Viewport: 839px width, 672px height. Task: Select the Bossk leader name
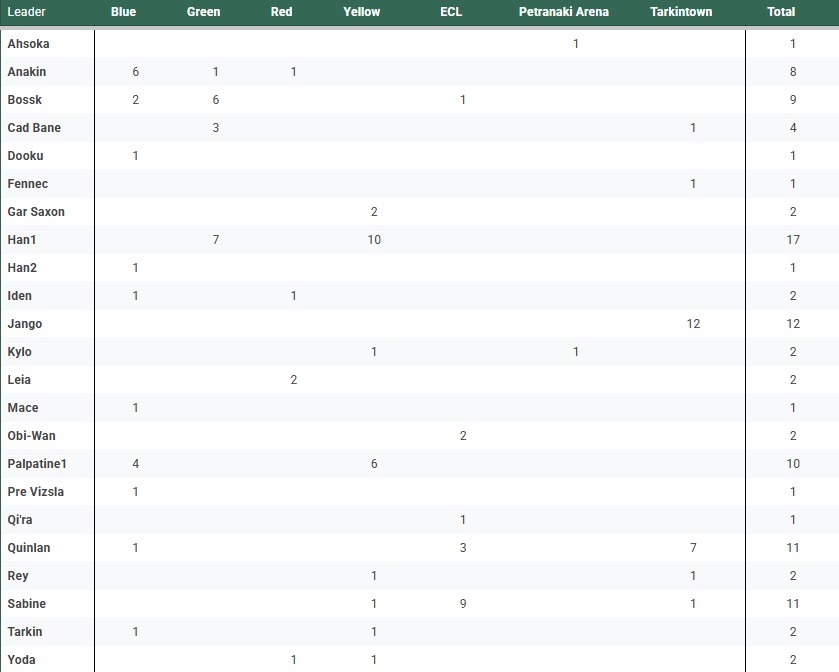pyautogui.click(x=25, y=100)
